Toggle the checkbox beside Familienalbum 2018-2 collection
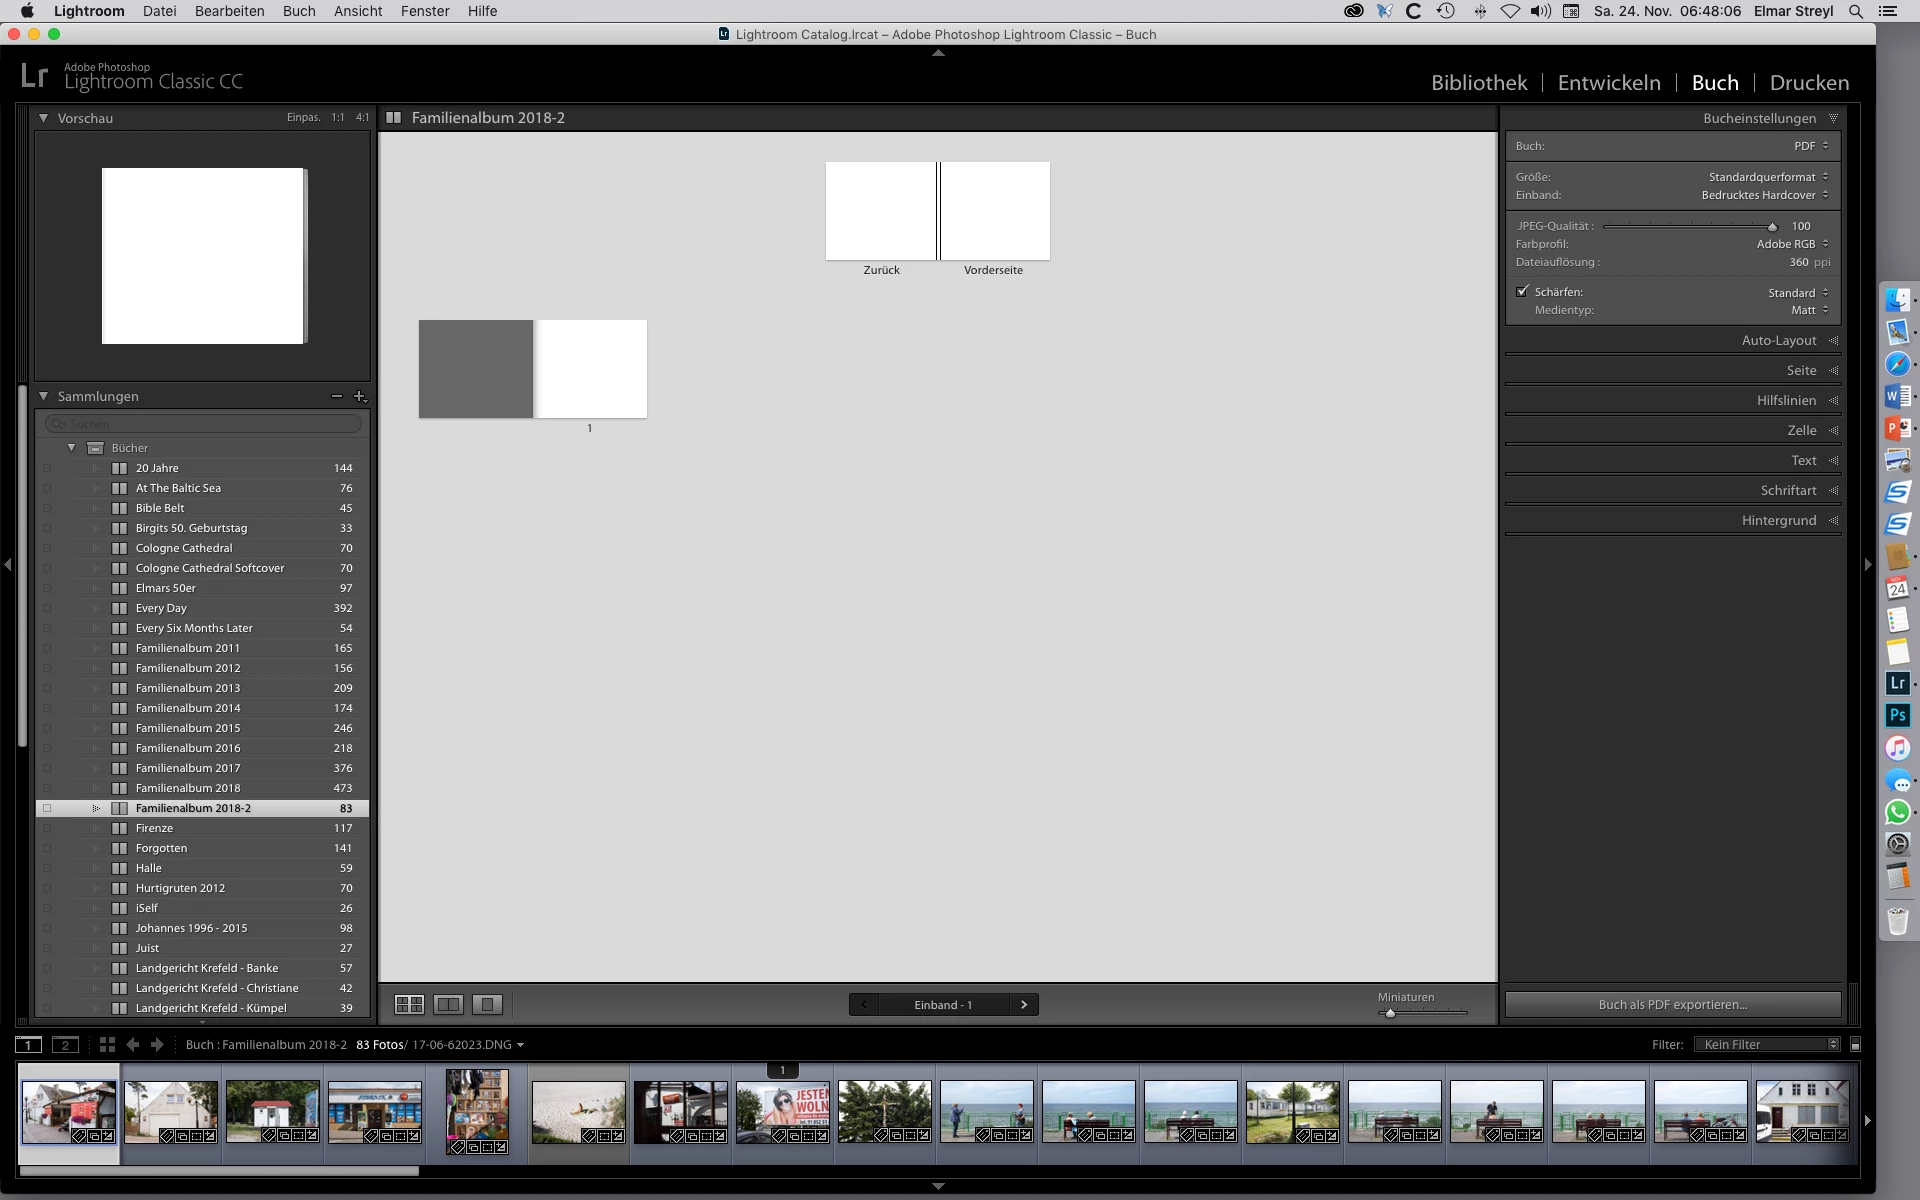This screenshot has height=1200, width=1920. (47, 808)
